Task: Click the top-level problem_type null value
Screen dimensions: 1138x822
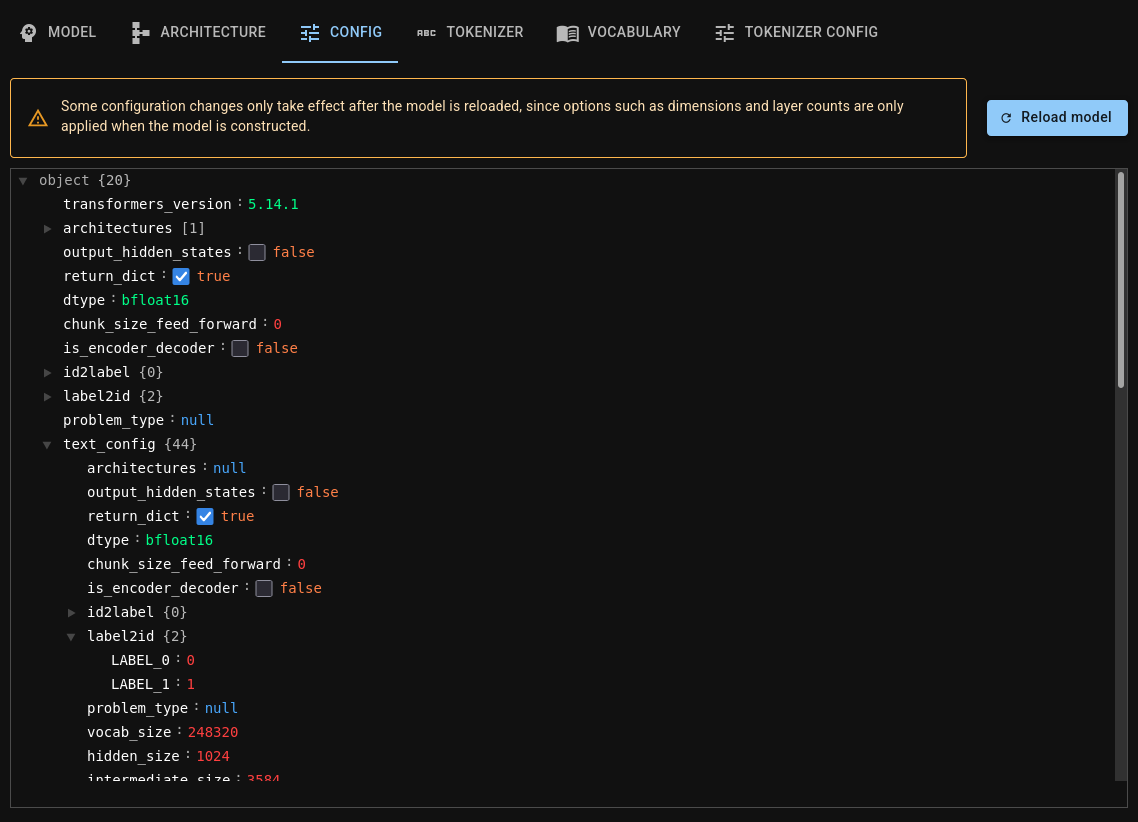Action: tap(197, 420)
